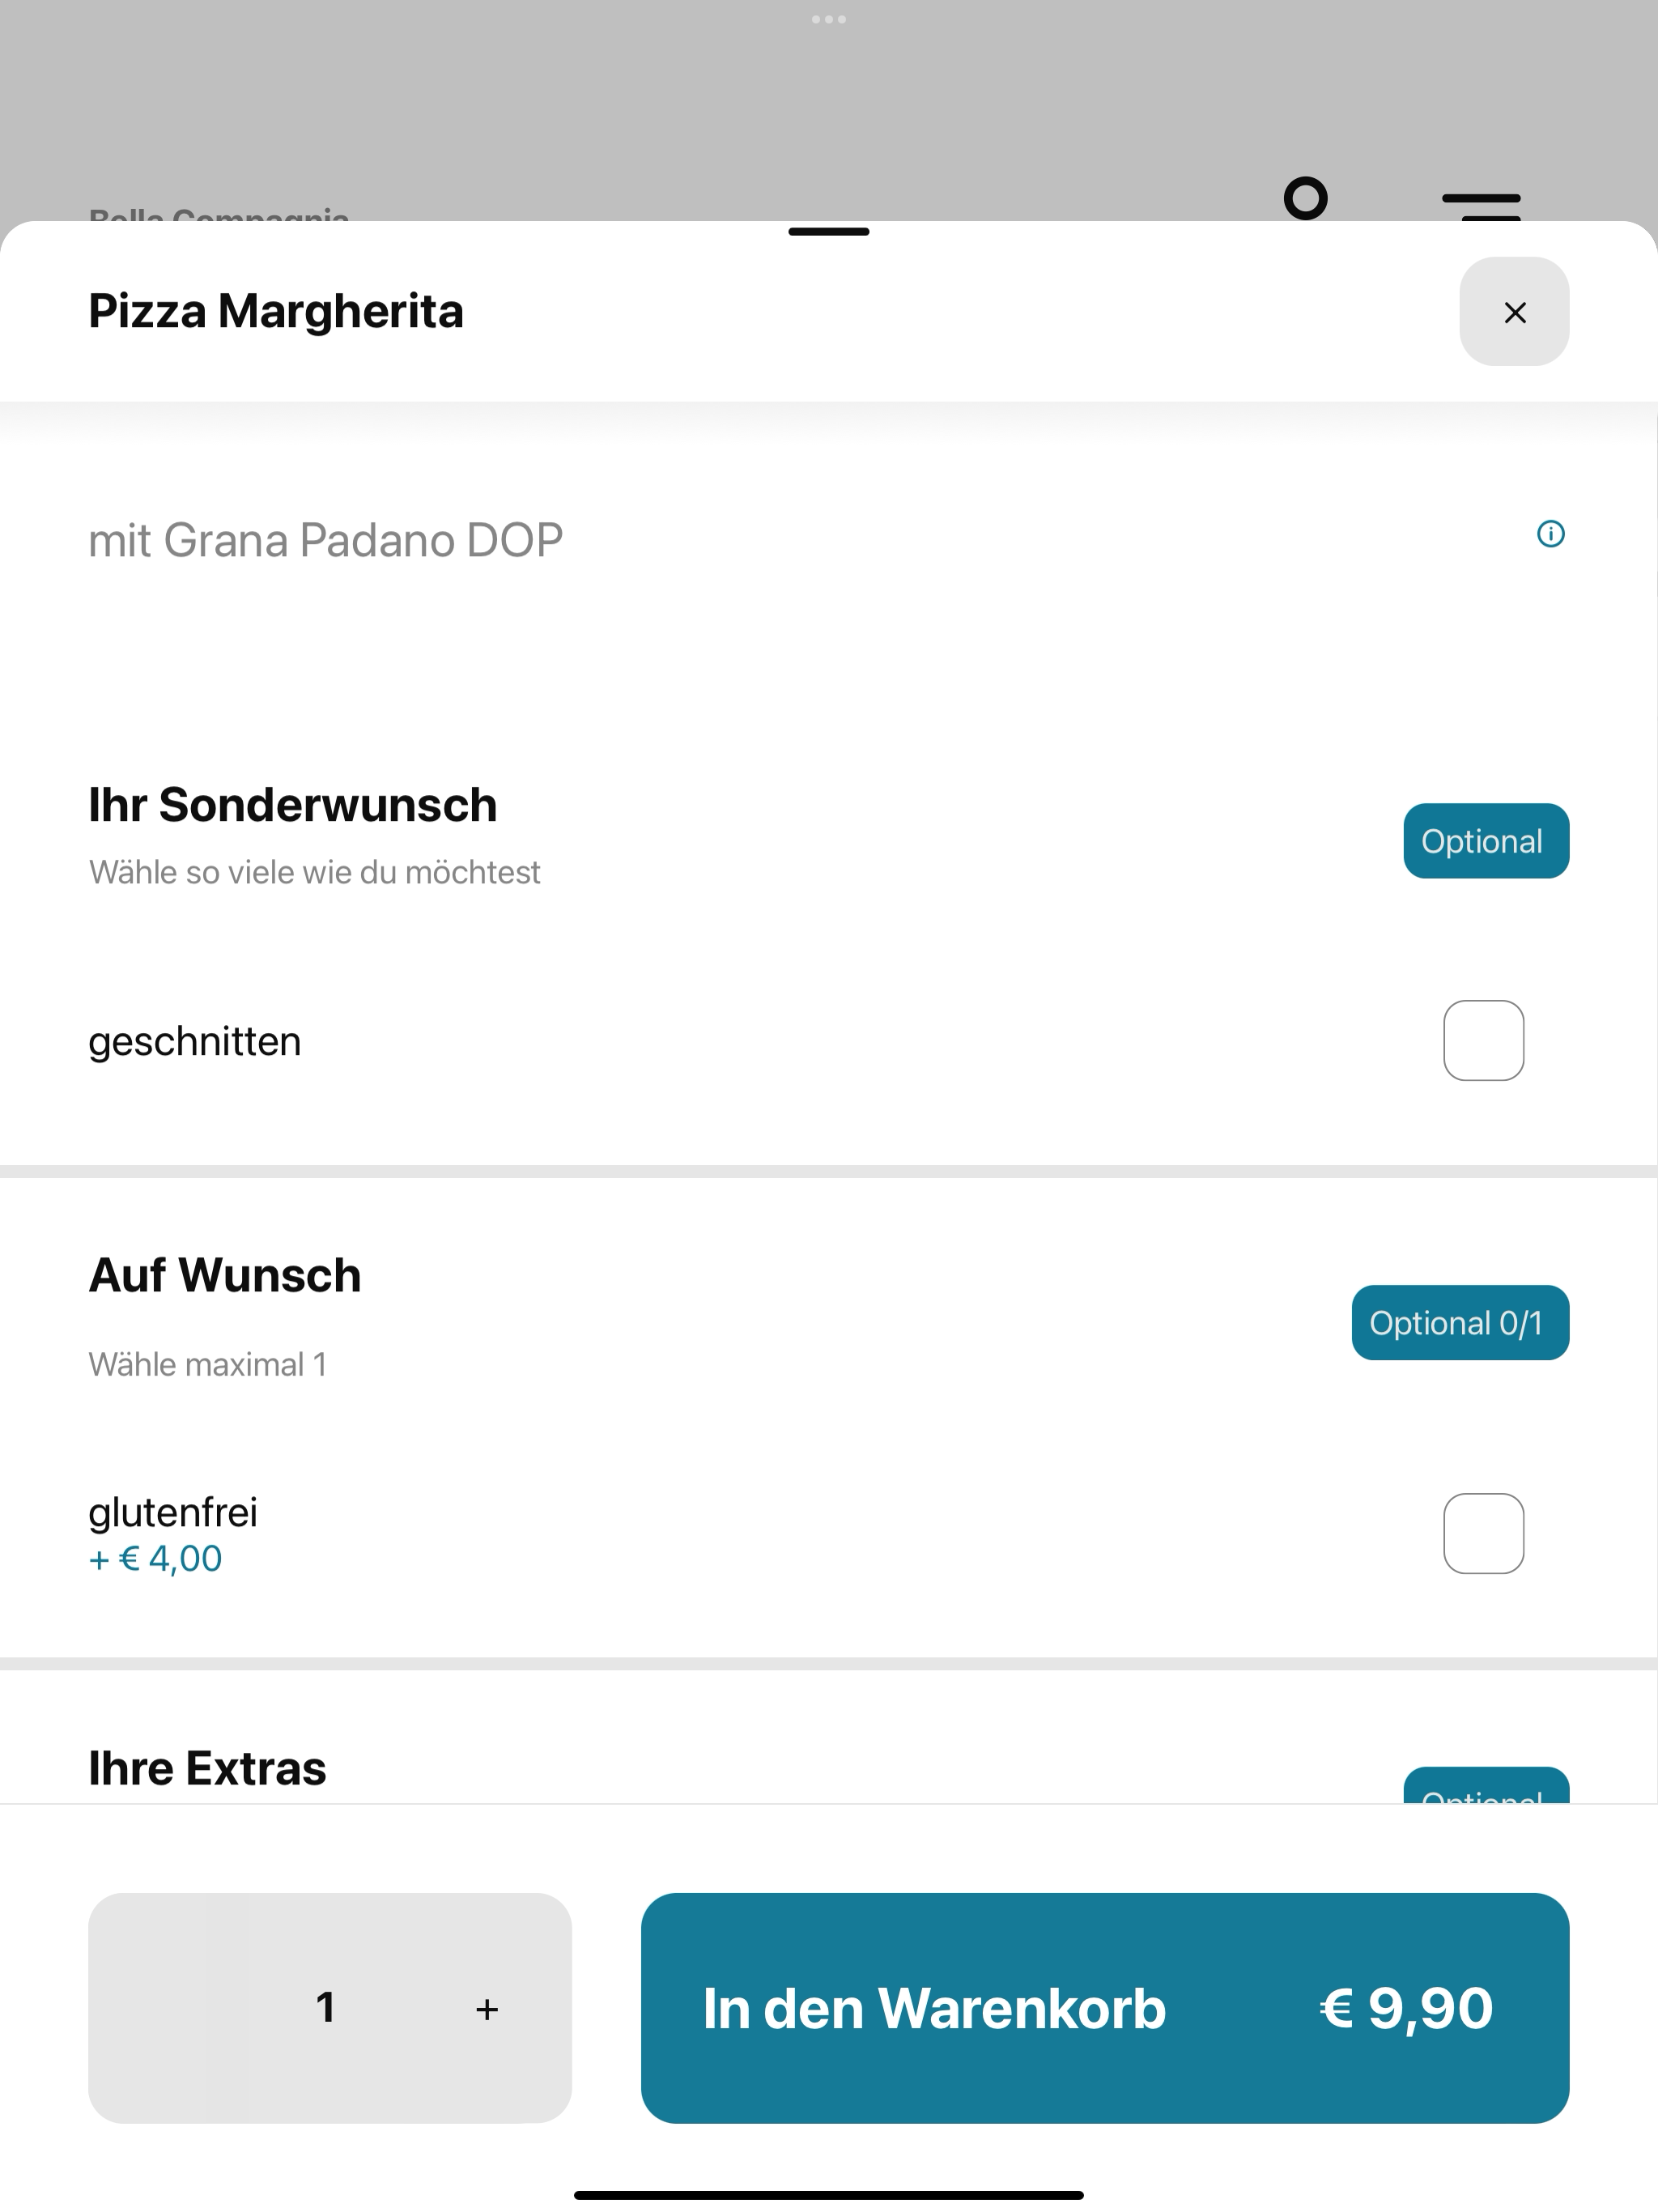
Task: Select the Auf Wunsch section heading
Action: click(x=225, y=1275)
